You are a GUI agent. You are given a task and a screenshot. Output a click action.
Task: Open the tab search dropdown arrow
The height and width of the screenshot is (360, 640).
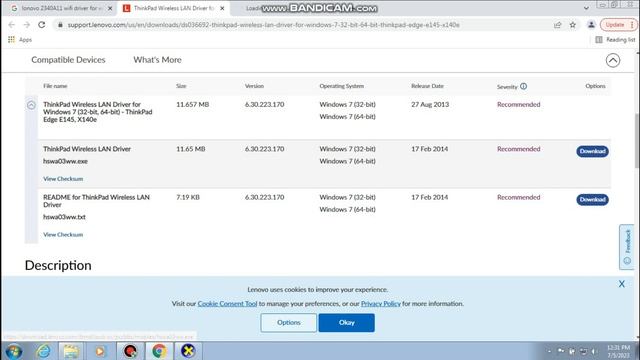[x=586, y=8]
